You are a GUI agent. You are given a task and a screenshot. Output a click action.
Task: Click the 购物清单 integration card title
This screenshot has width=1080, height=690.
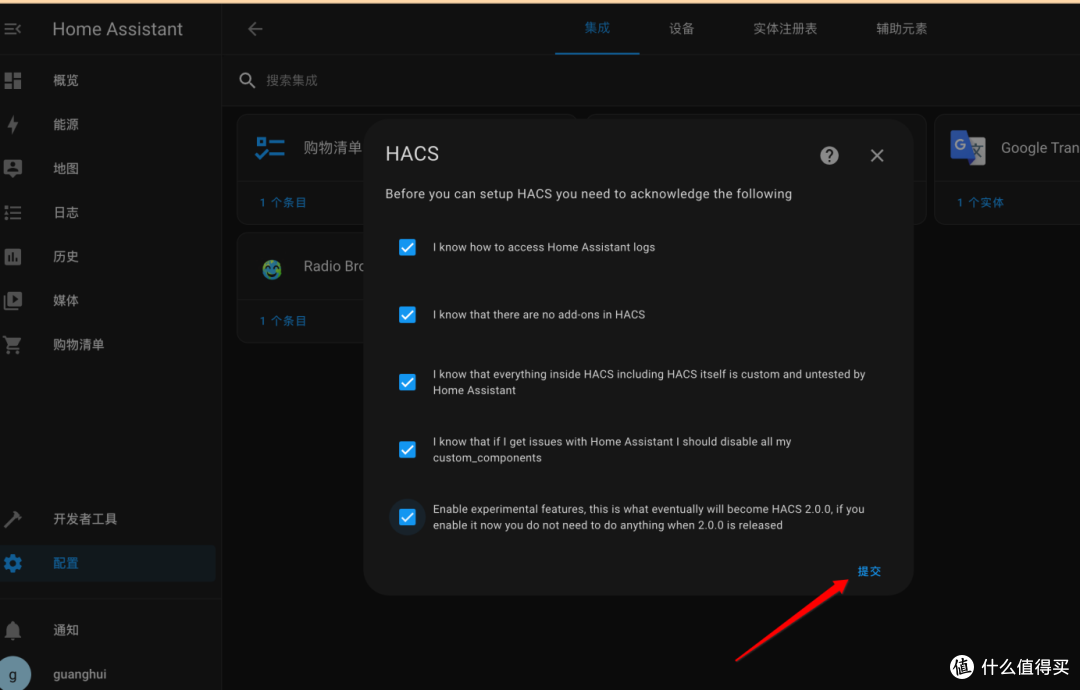(333, 148)
